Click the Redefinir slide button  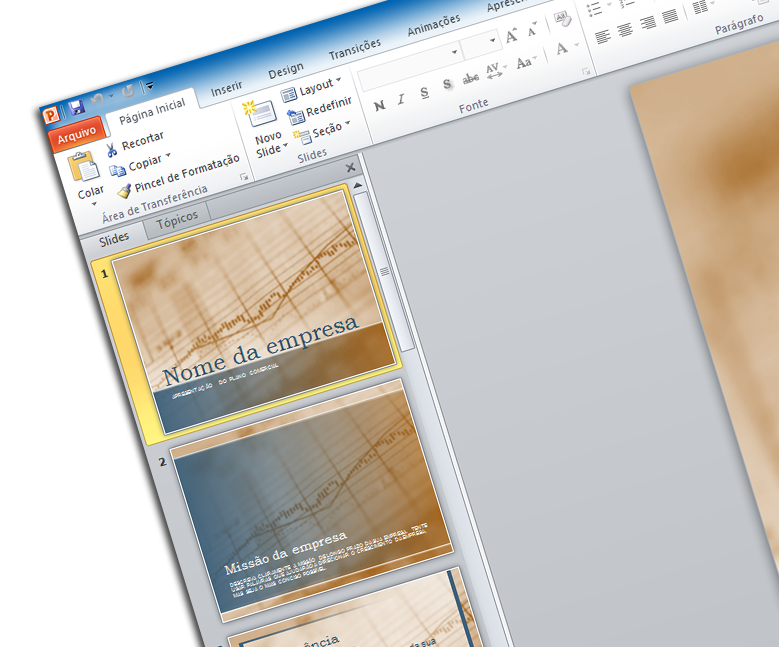coord(296,115)
